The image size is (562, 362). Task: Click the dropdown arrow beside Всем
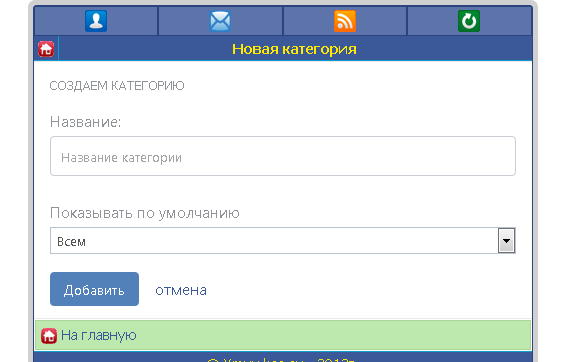tap(506, 240)
